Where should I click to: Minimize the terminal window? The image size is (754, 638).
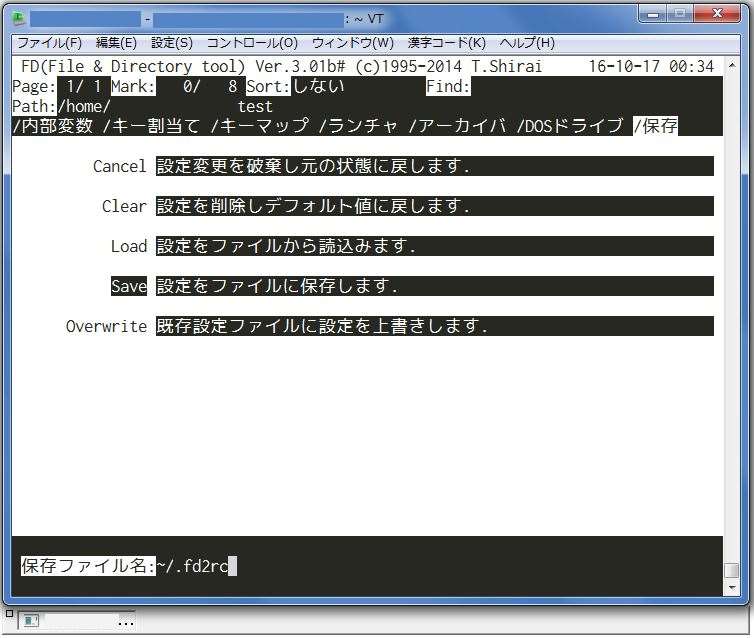(653, 14)
